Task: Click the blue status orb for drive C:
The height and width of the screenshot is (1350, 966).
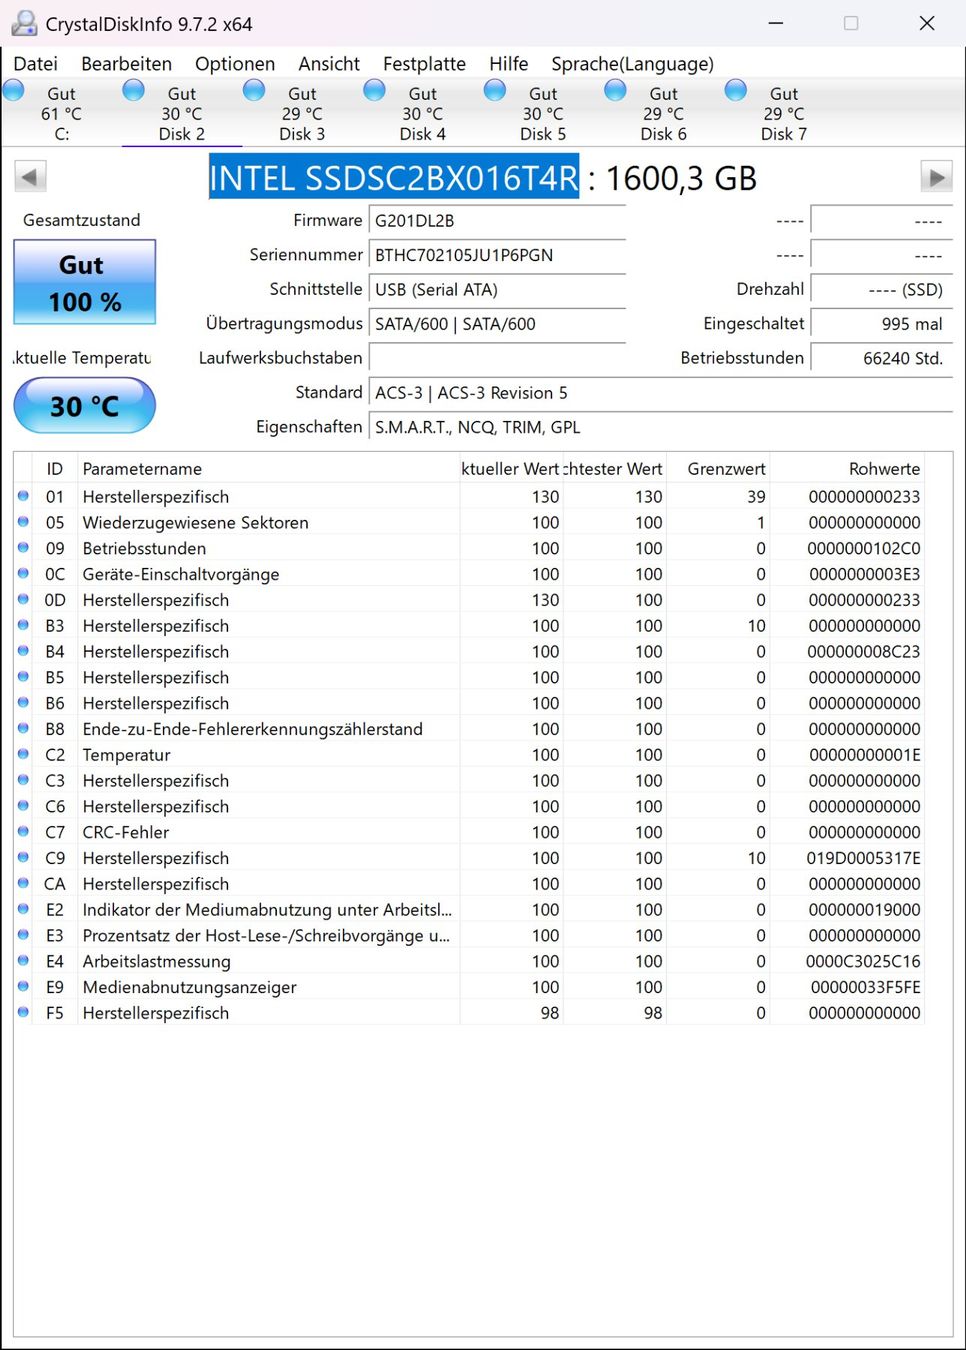Action: click(x=14, y=91)
